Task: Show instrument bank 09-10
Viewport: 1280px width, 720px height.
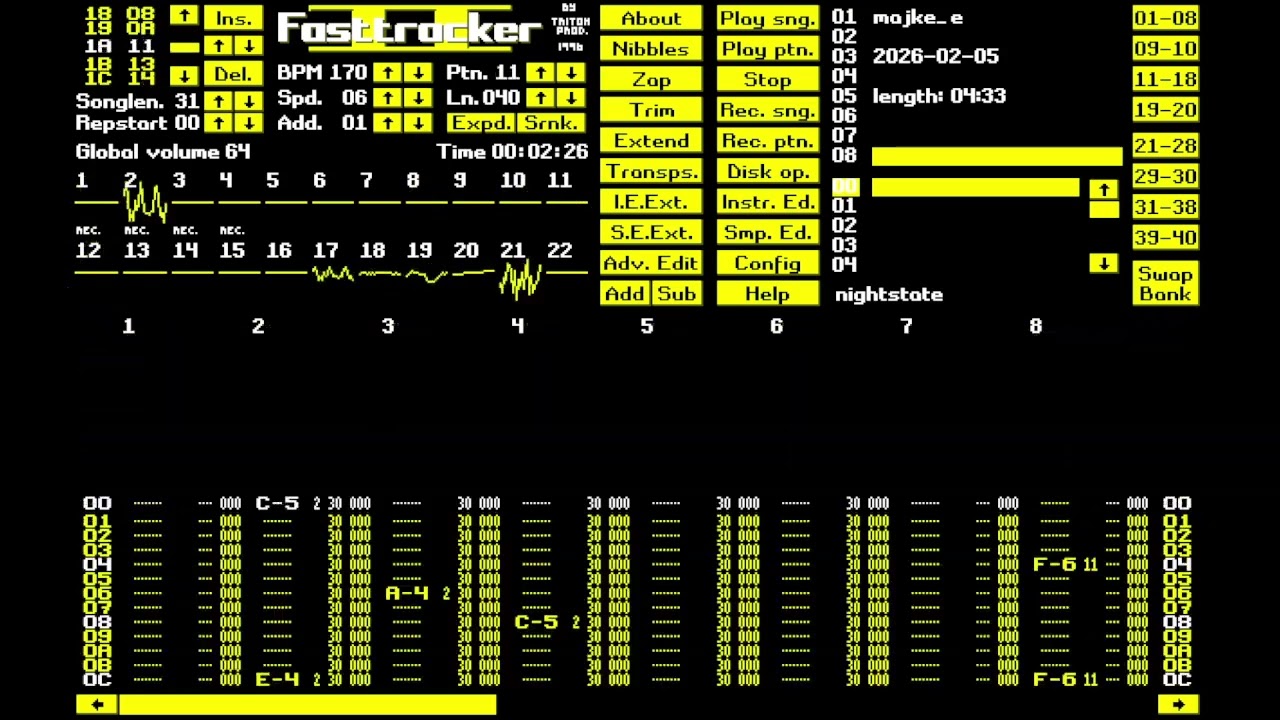Action: (x=1165, y=49)
